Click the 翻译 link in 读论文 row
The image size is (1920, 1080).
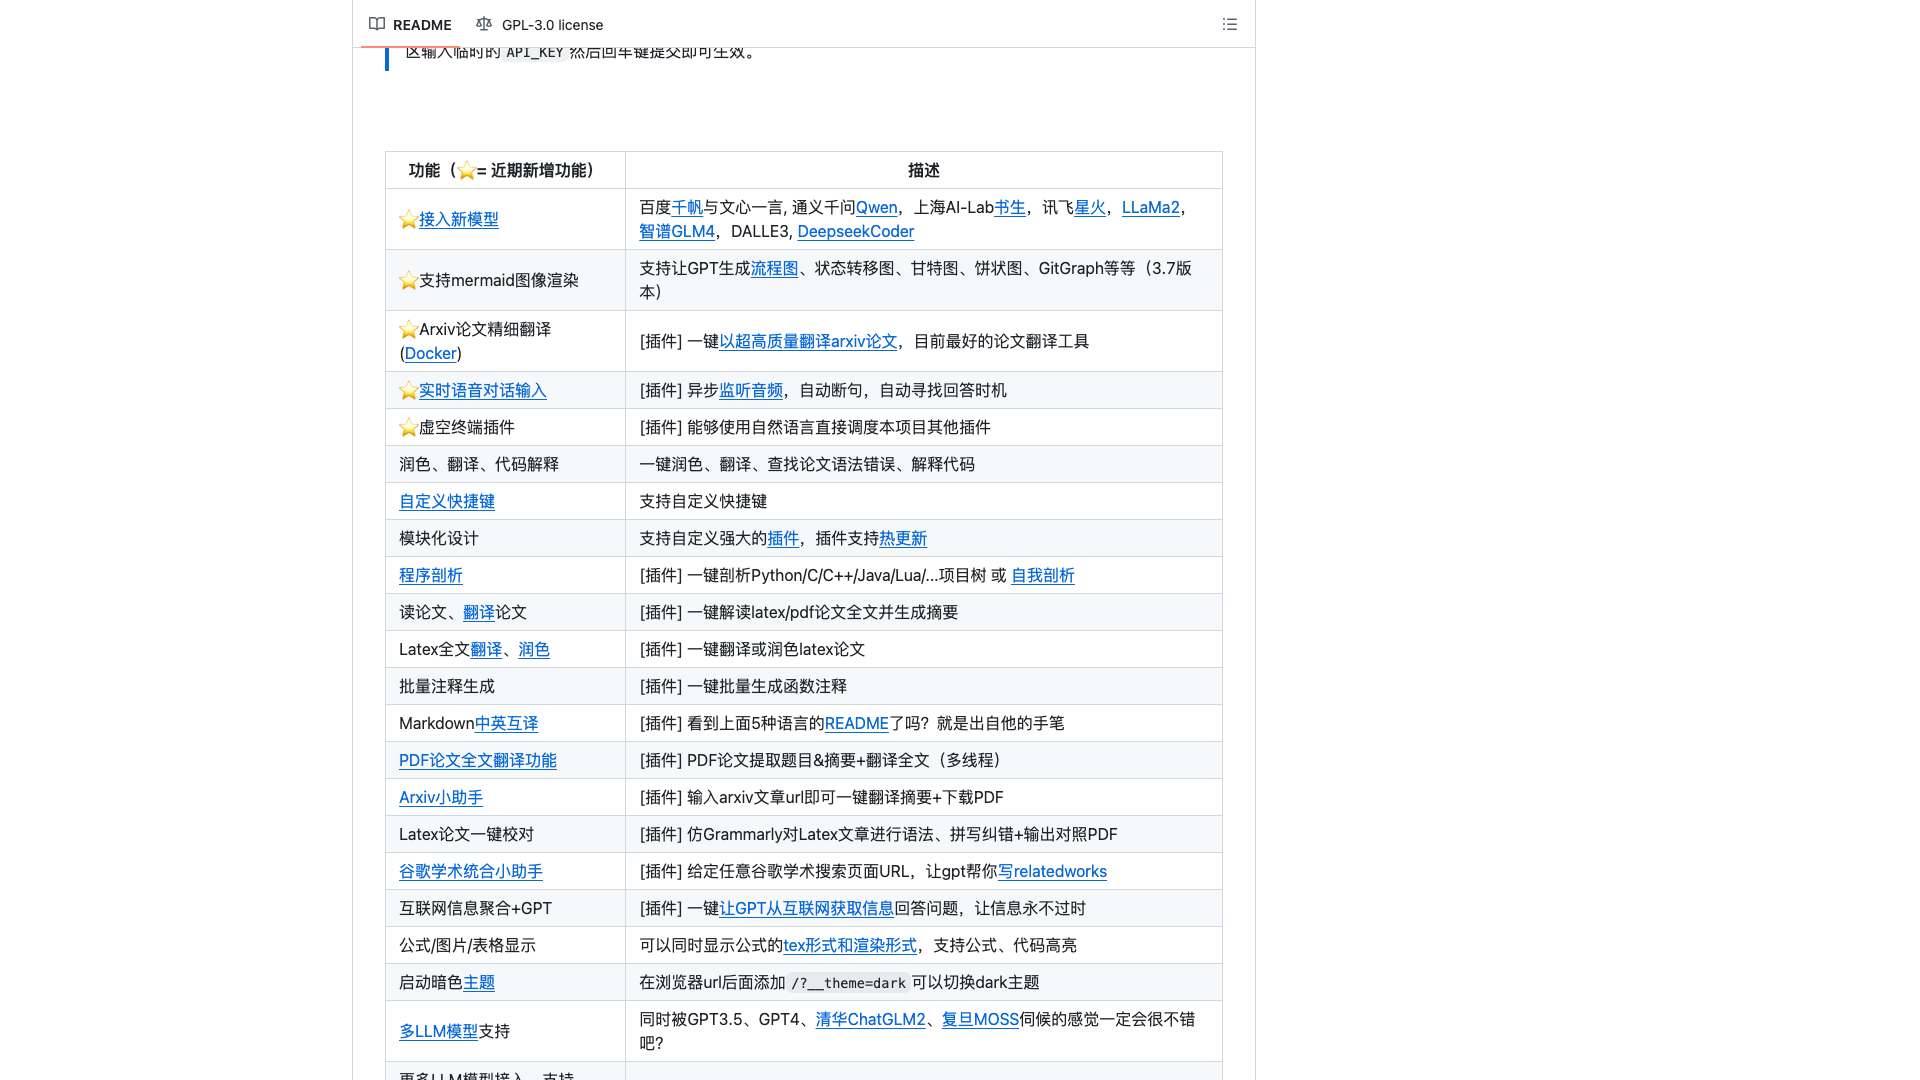point(479,612)
